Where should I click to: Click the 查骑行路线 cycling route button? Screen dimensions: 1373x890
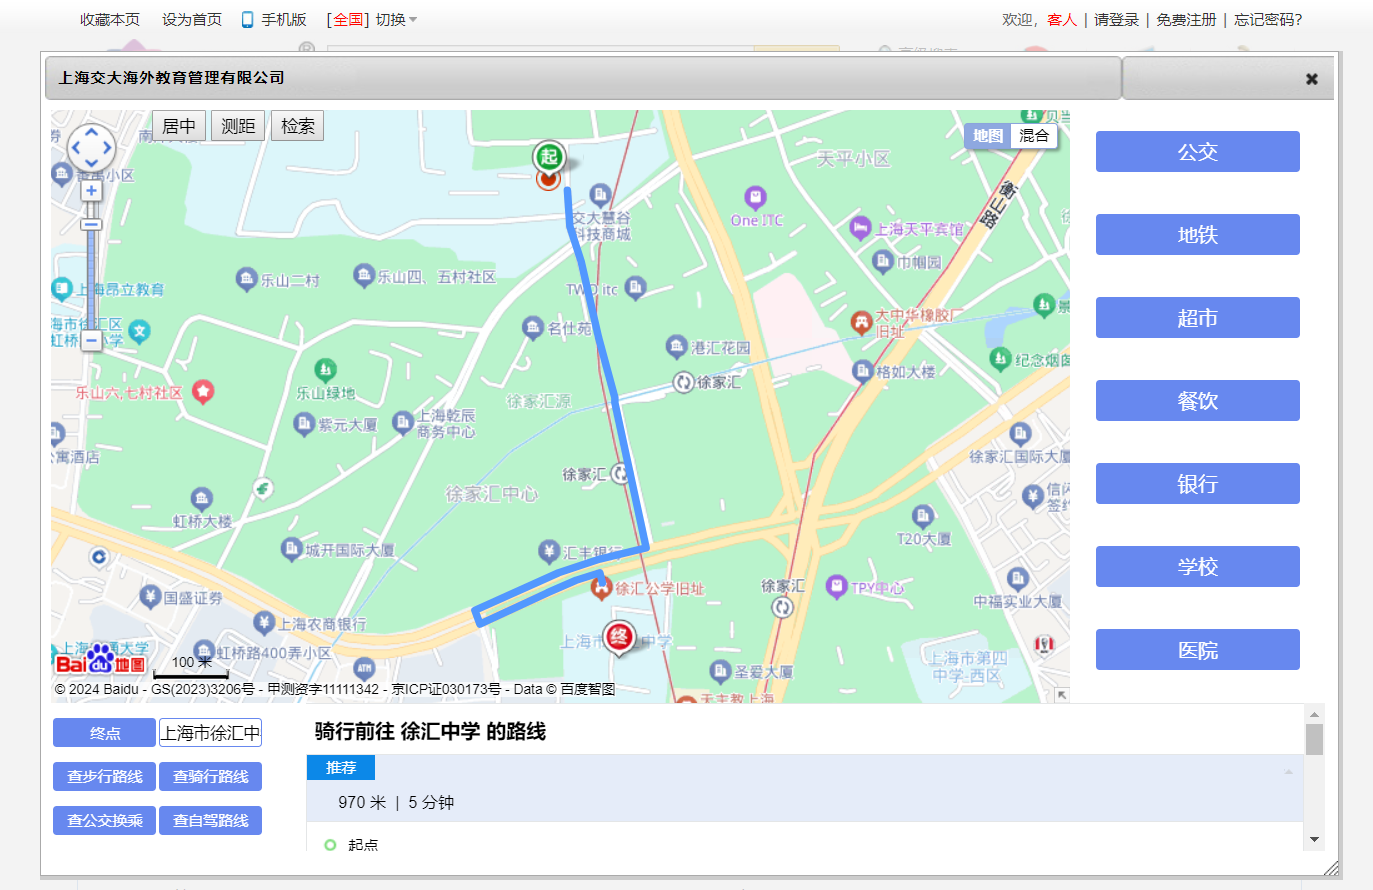pyautogui.click(x=210, y=777)
